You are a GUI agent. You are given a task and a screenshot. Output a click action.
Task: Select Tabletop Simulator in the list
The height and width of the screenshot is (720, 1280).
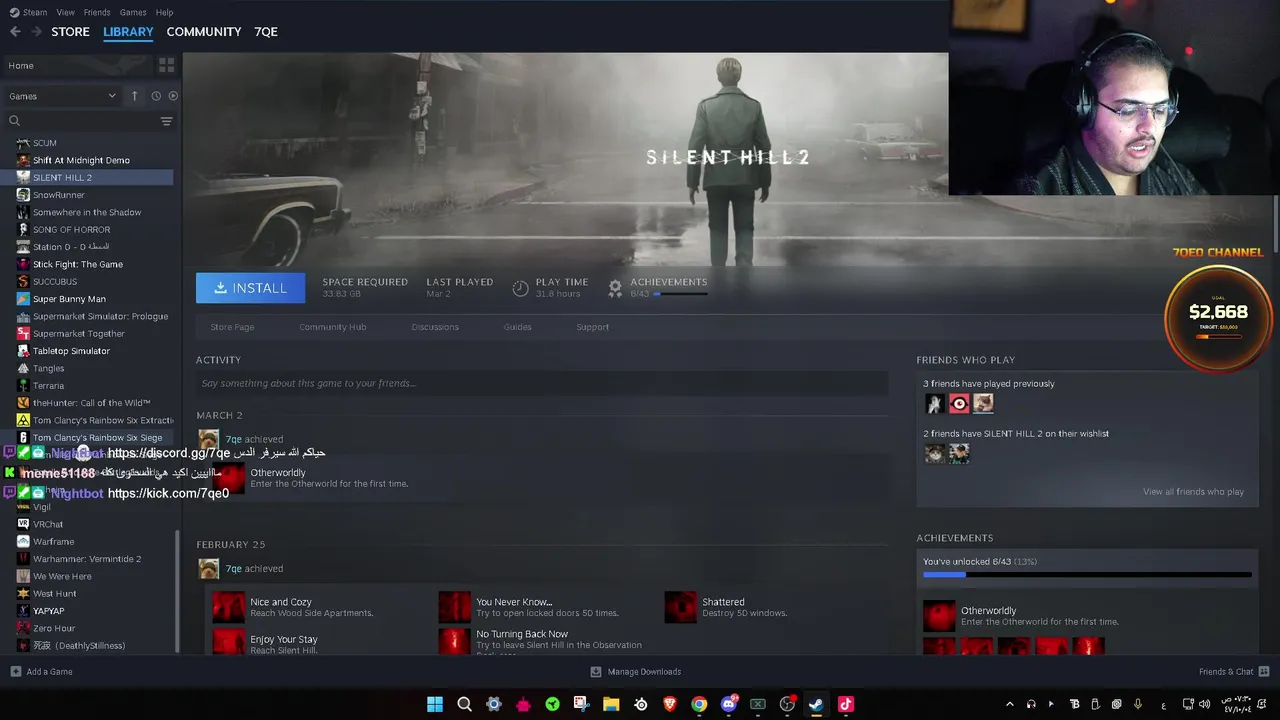71,351
